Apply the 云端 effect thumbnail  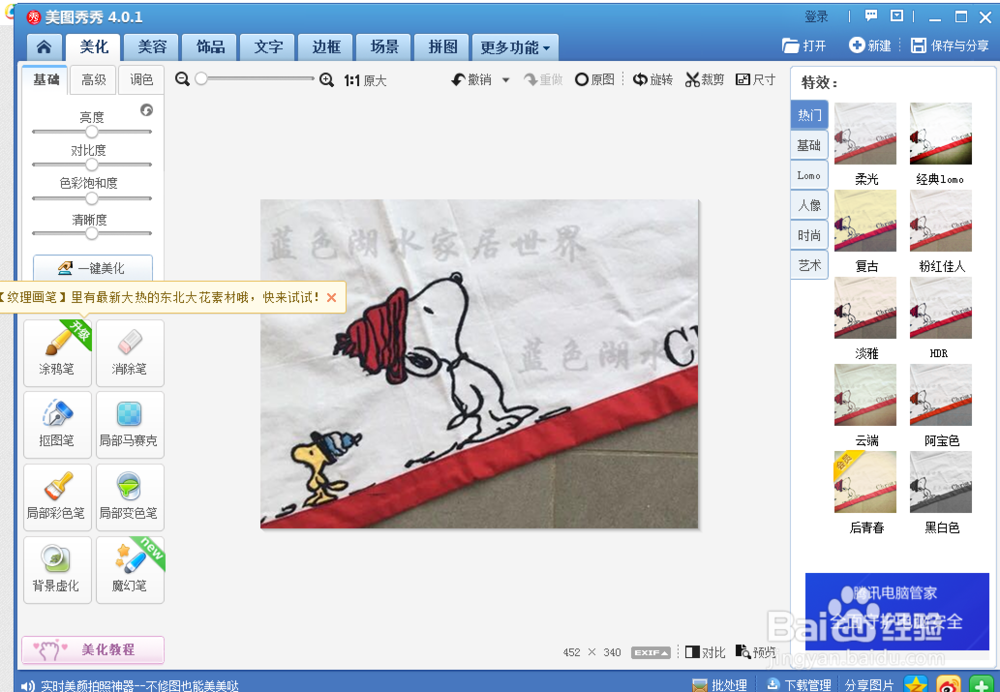coord(865,395)
